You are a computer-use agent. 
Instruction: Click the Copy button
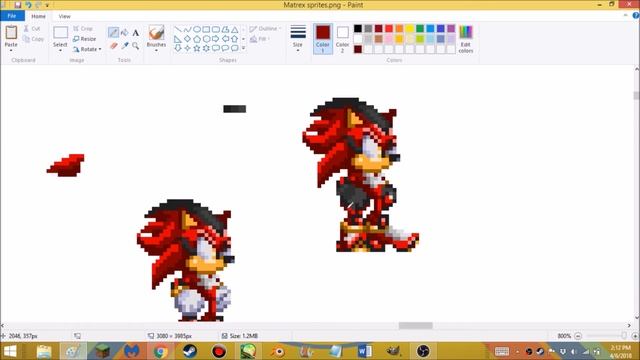pyautogui.click(x=33, y=39)
